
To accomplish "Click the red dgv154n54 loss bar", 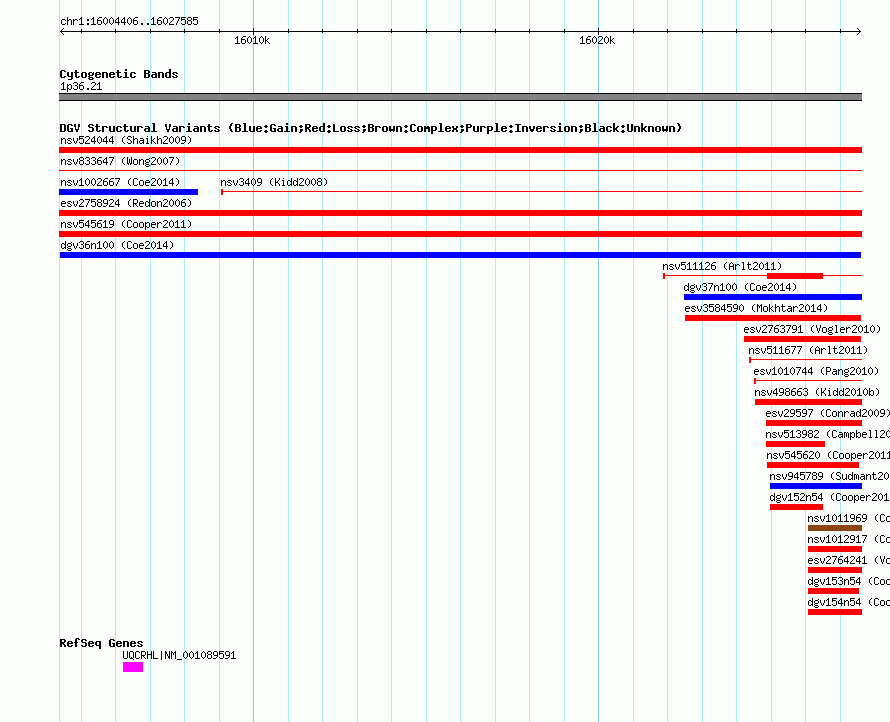I will pos(835,612).
